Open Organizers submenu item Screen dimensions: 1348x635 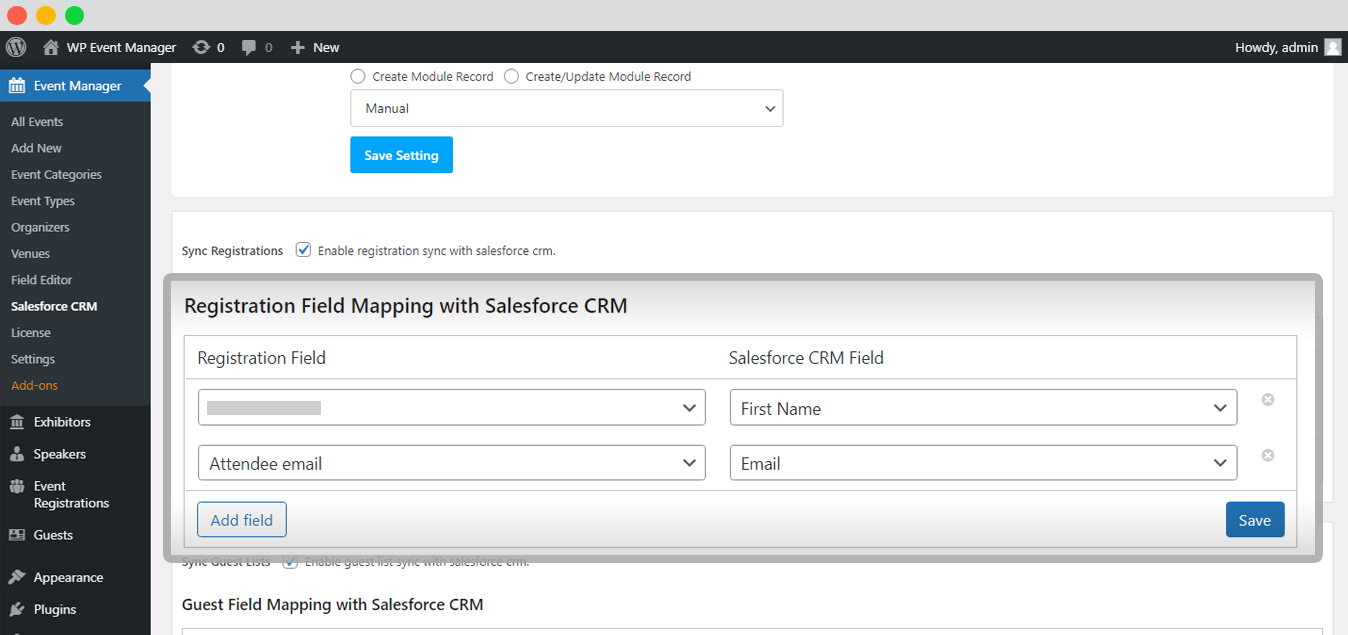(x=40, y=227)
